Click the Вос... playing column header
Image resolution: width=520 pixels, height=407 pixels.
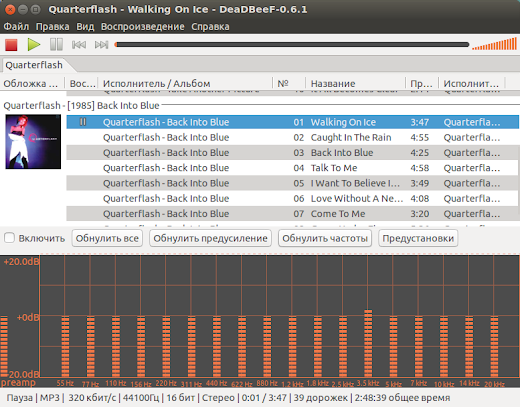tap(82, 83)
